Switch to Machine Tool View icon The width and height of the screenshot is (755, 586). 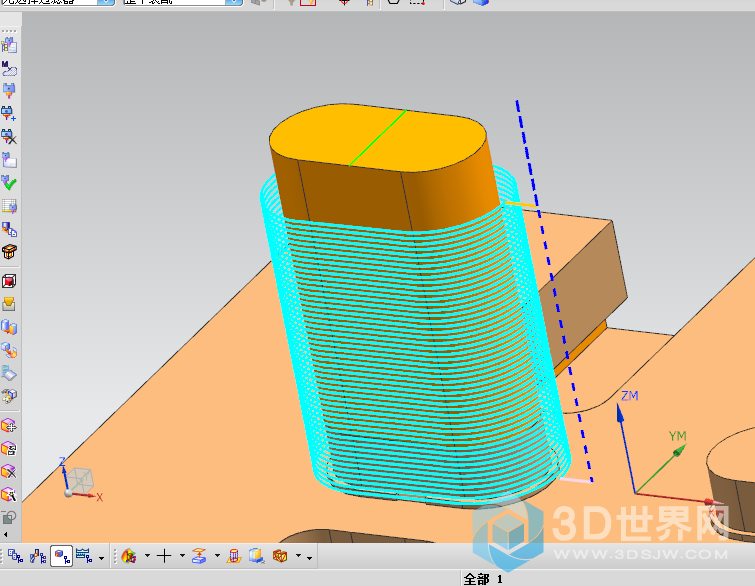click(38, 557)
